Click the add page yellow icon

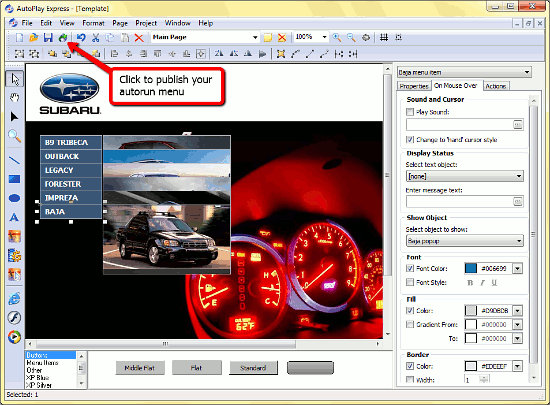point(268,38)
